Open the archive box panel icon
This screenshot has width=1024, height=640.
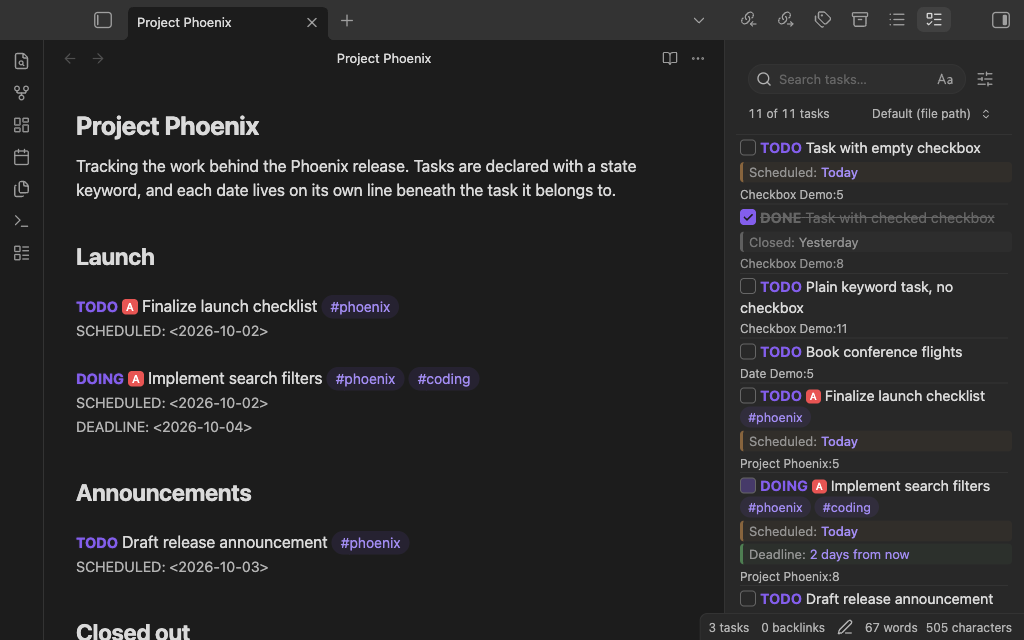click(860, 20)
